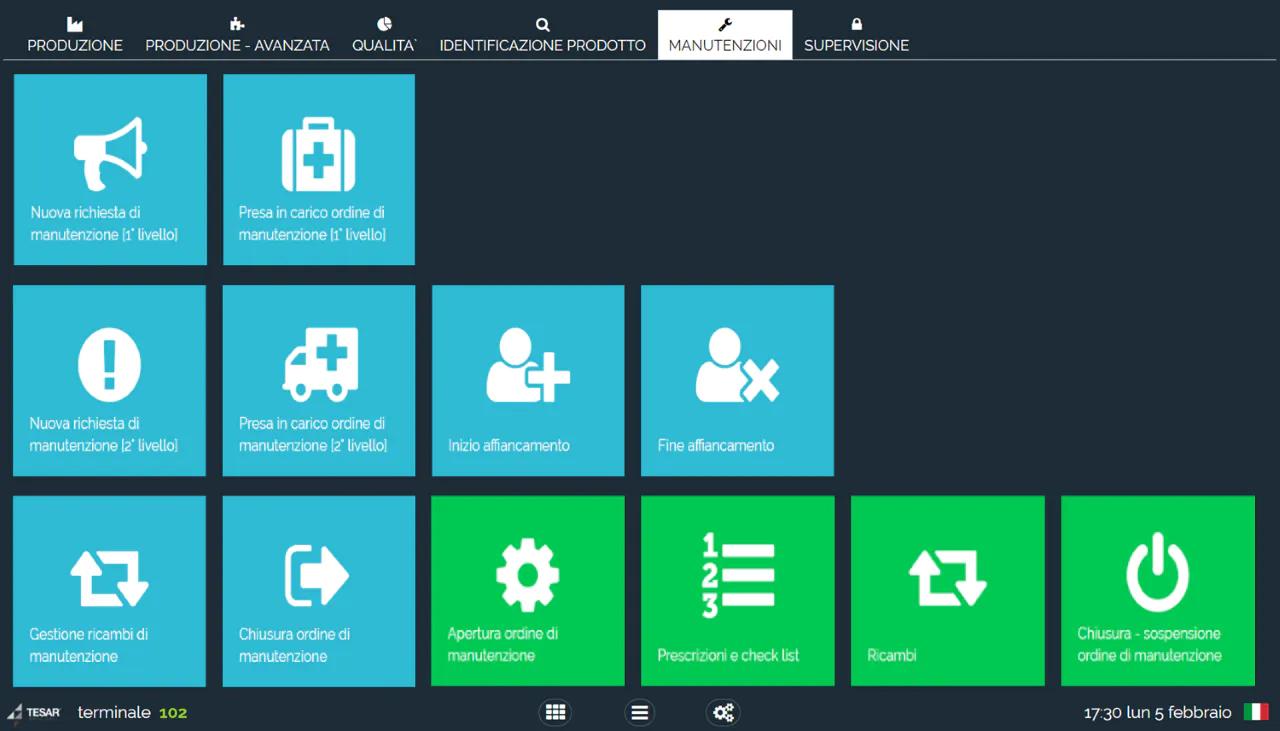Click 'Inizio affiancamento' label
Viewport: 1280px width, 731px height.
coord(509,446)
